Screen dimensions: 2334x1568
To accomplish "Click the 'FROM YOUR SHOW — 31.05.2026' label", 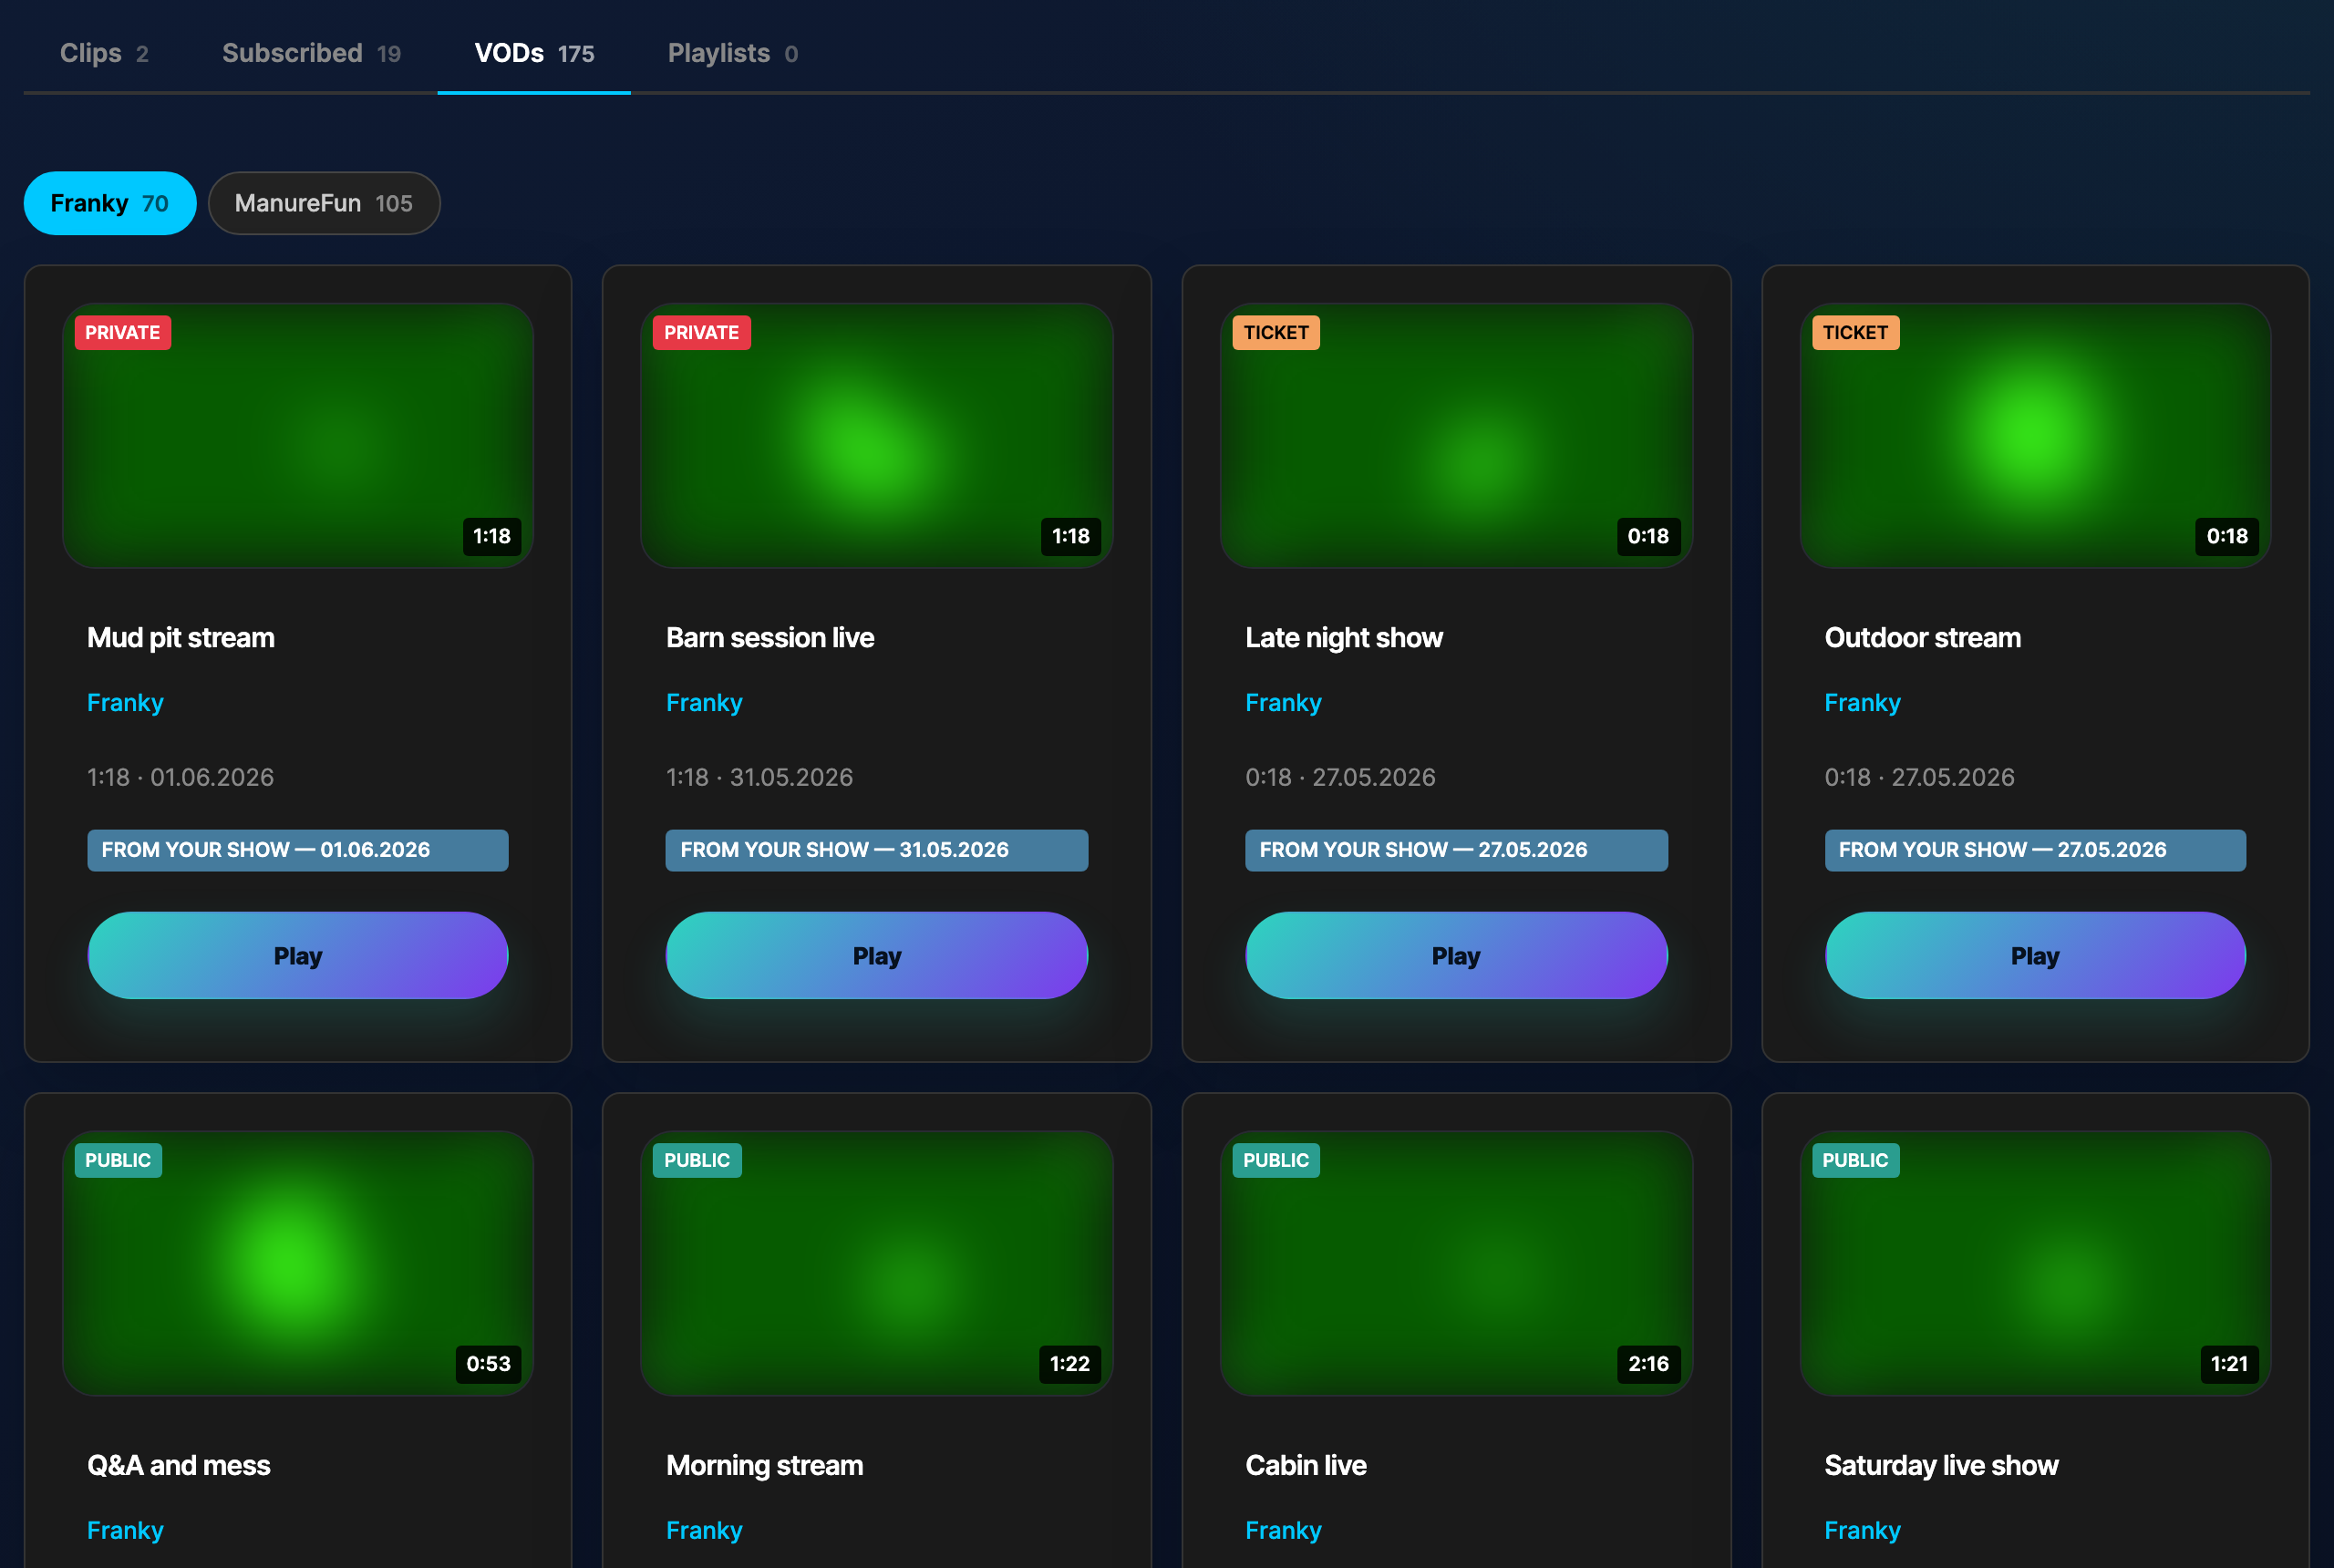I will click(877, 850).
